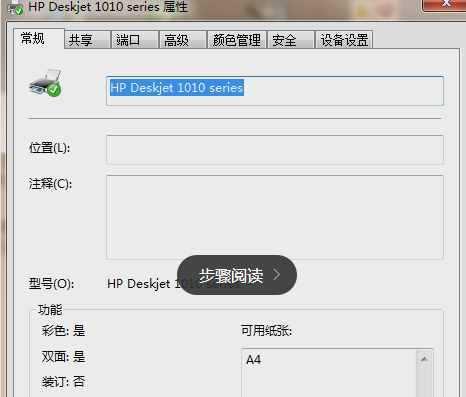Switch to the 高级 tab
This screenshot has width=466, height=397.
(x=183, y=40)
